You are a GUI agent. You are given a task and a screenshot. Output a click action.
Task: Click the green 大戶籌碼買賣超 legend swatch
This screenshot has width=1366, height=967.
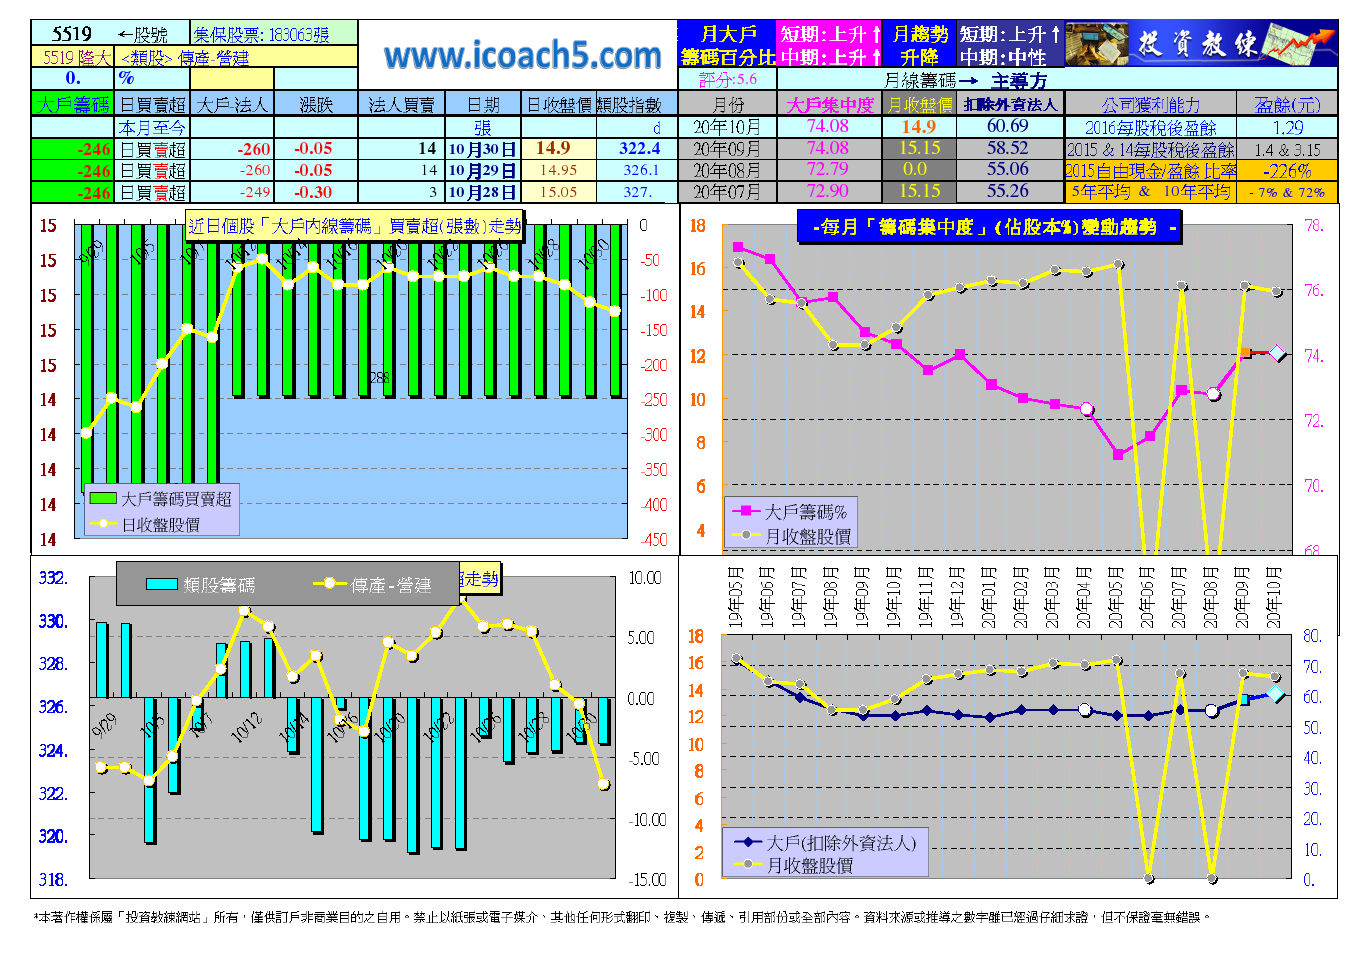tap(102, 498)
